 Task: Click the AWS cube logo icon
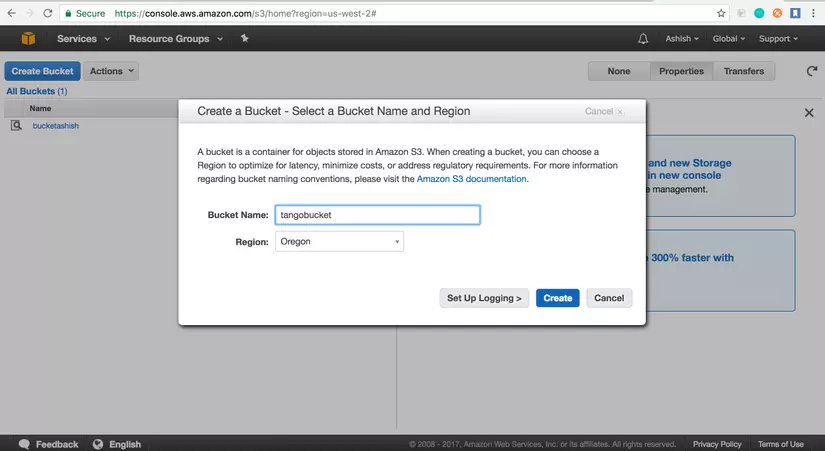(x=28, y=38)
